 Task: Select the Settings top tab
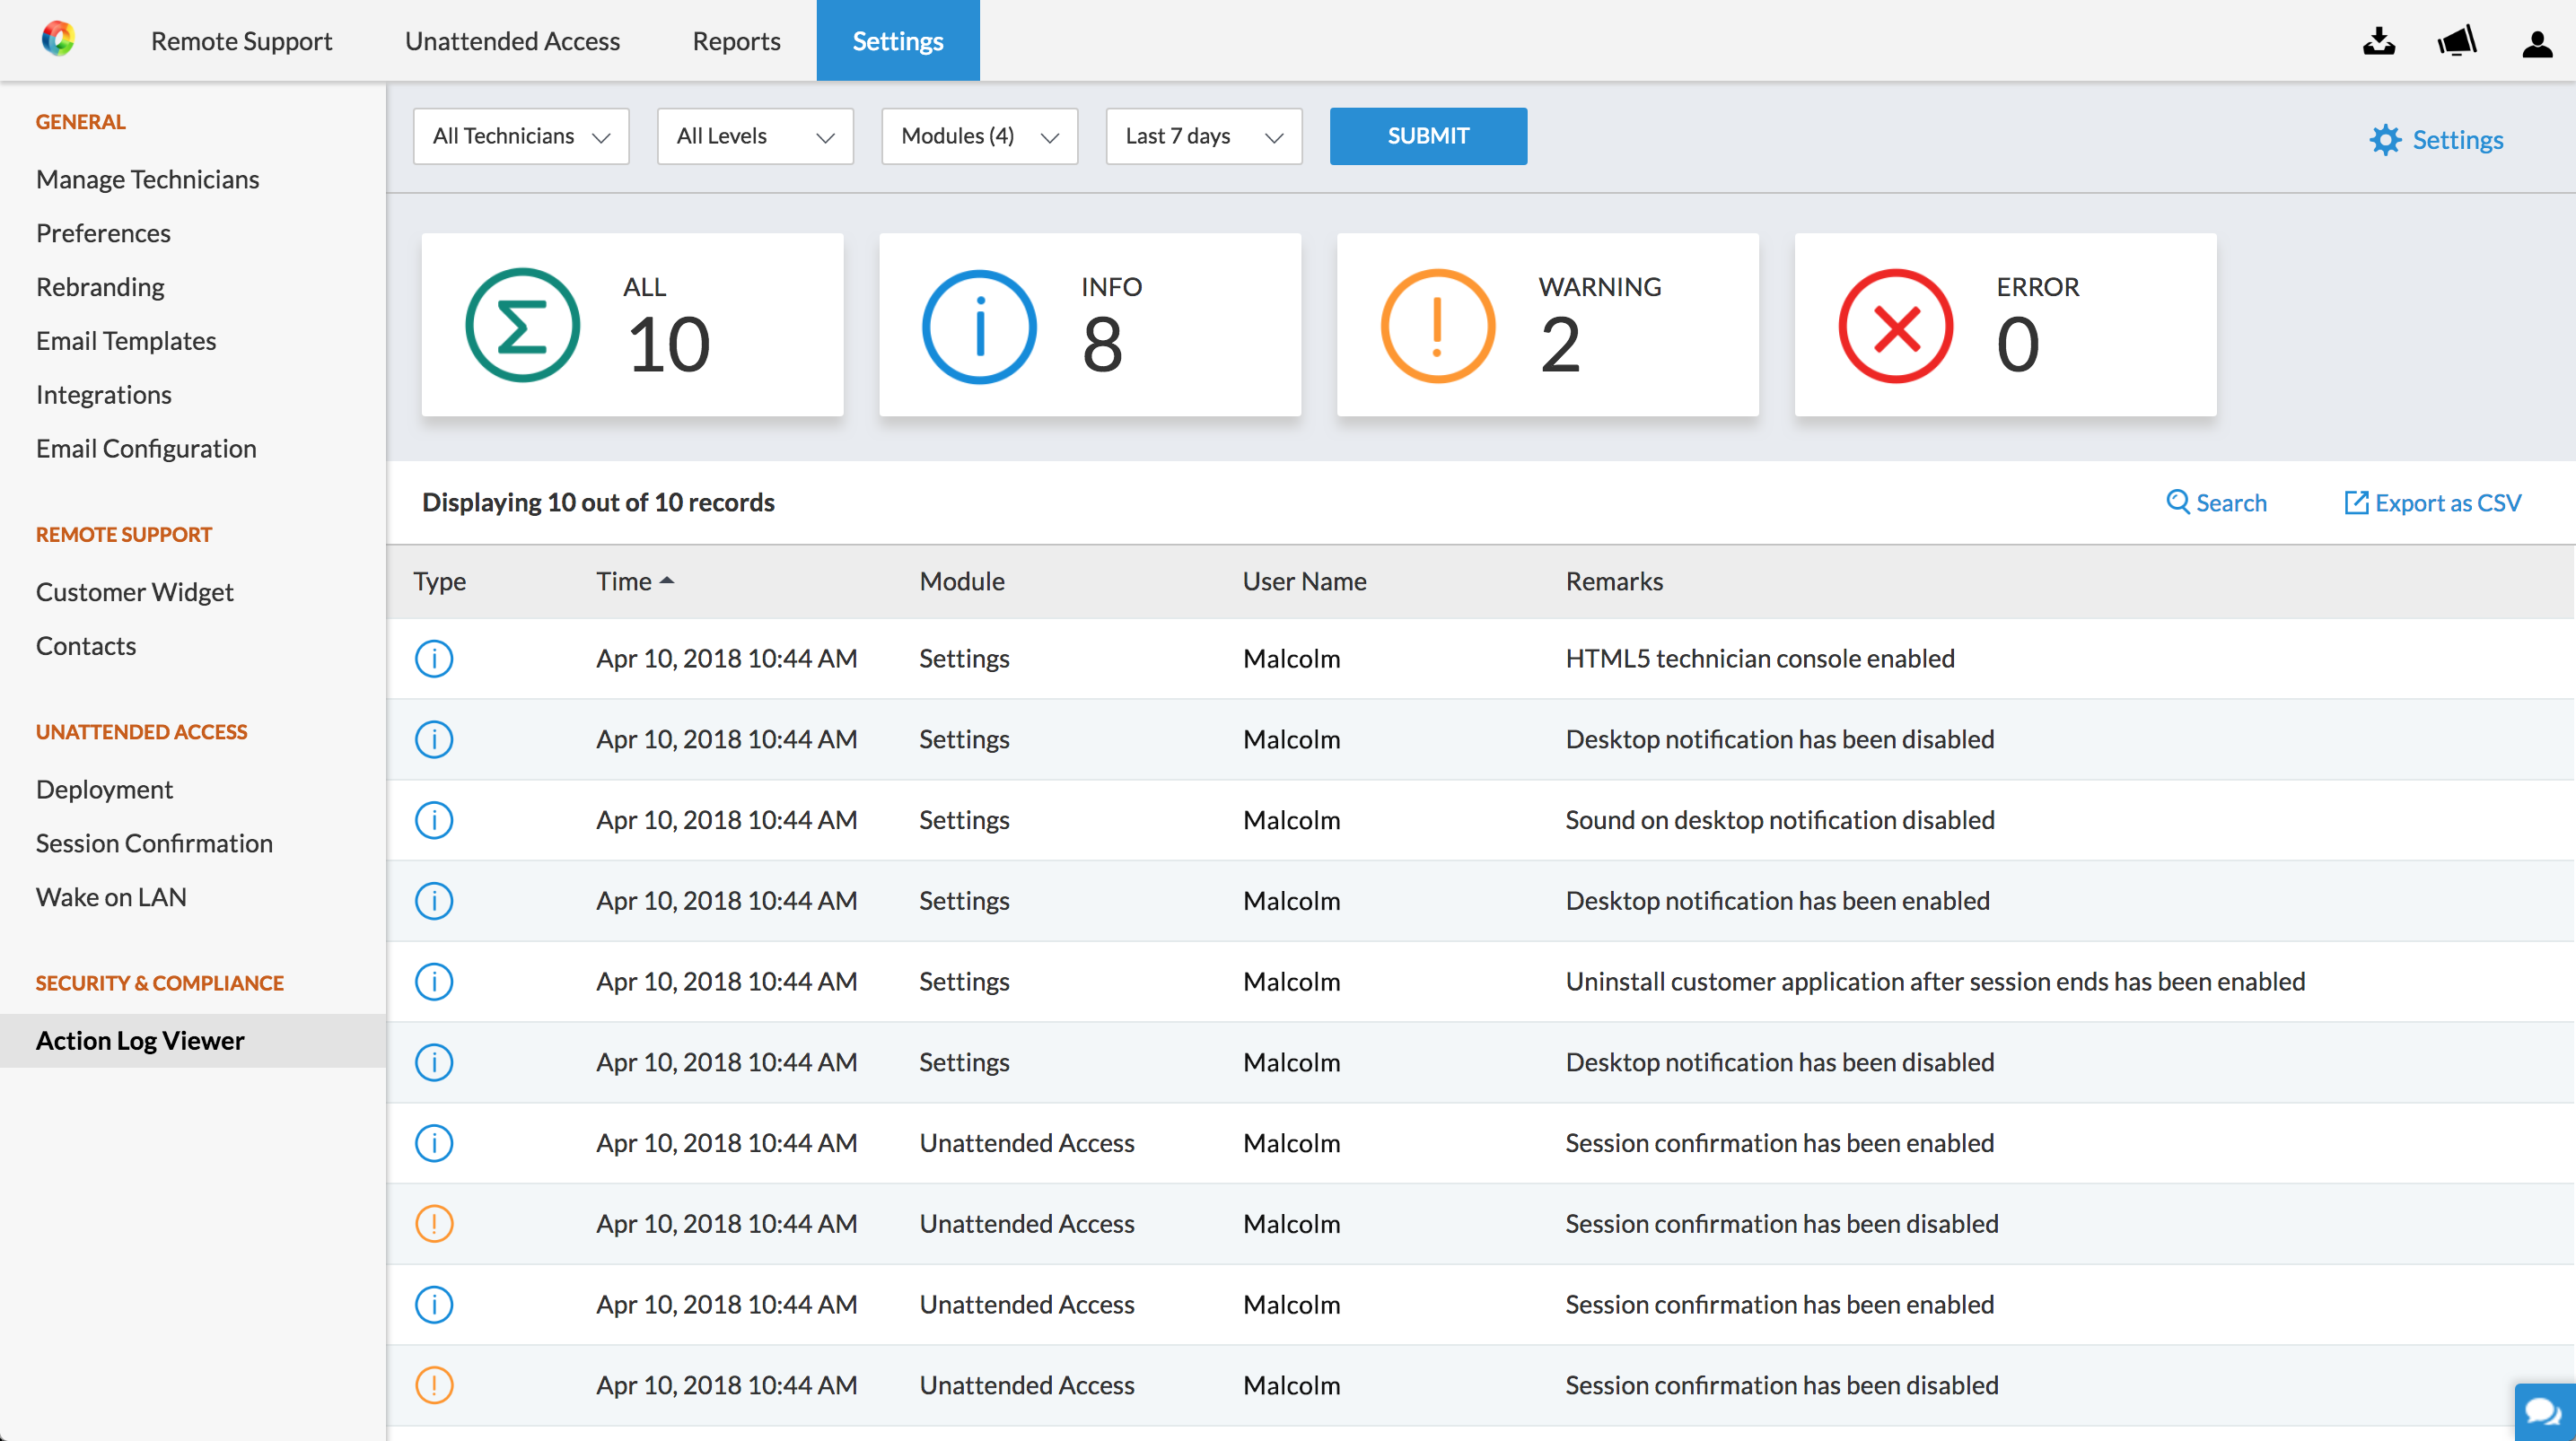click(898, 41)
